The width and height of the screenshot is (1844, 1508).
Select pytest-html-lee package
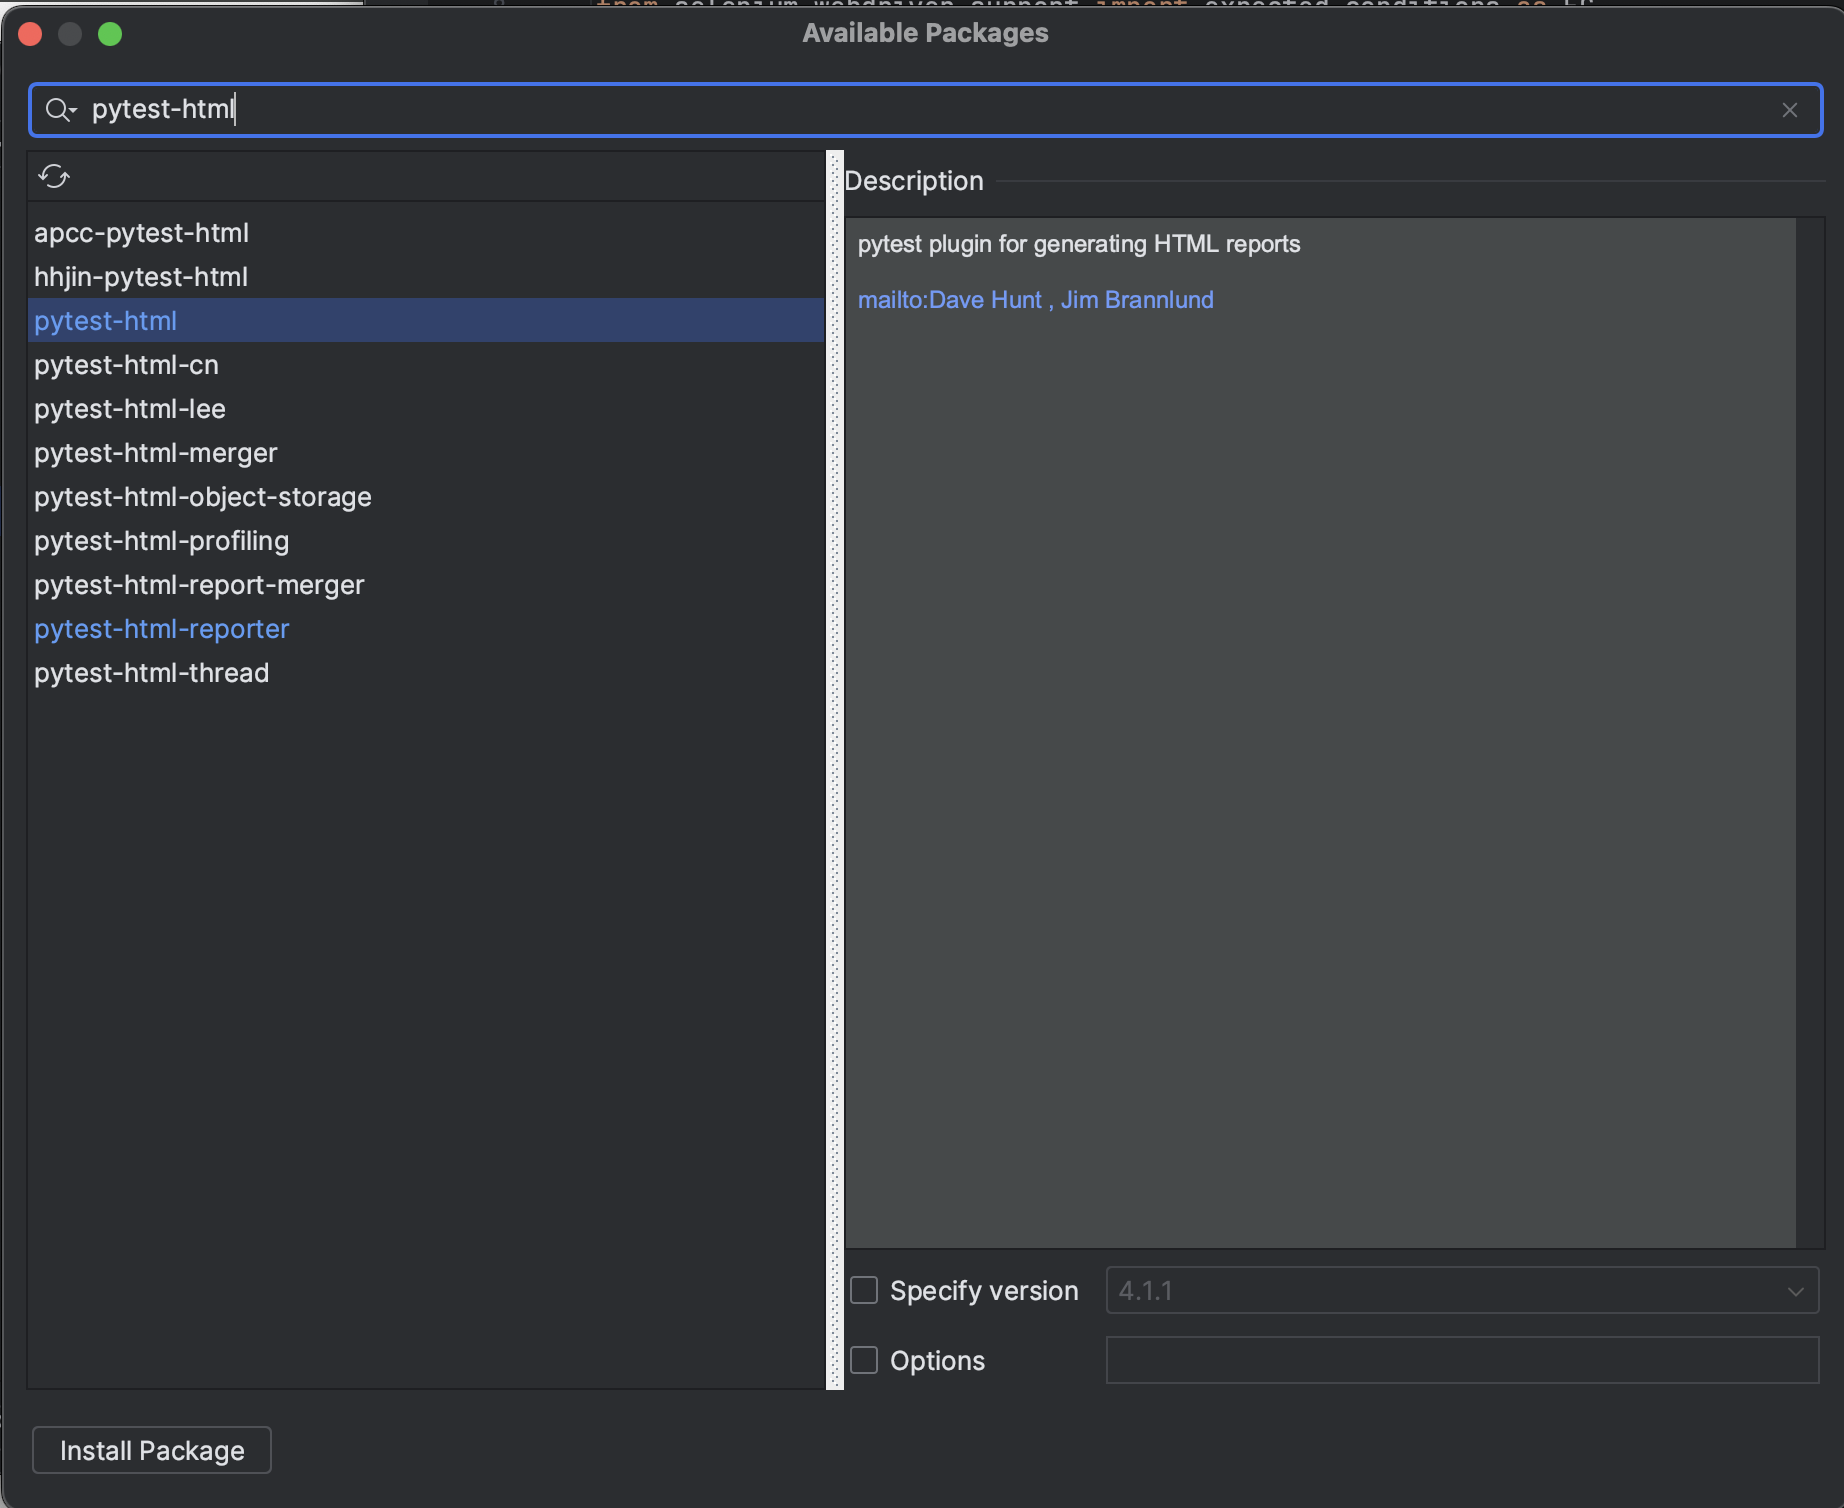426,409
